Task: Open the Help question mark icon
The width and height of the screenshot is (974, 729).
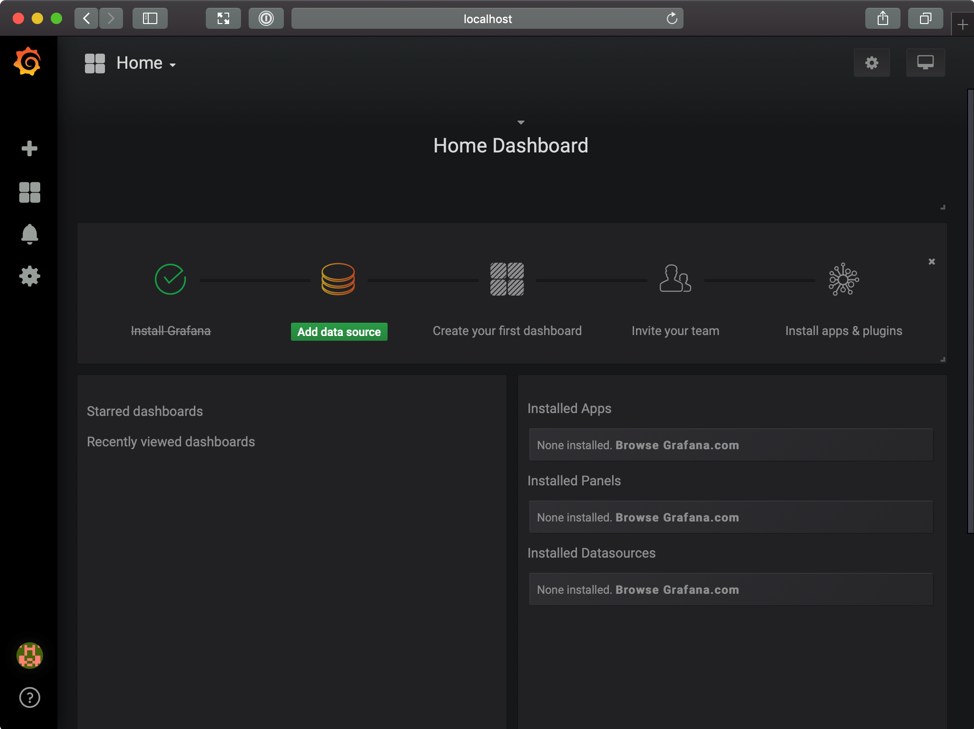Action: coord(29,698)
